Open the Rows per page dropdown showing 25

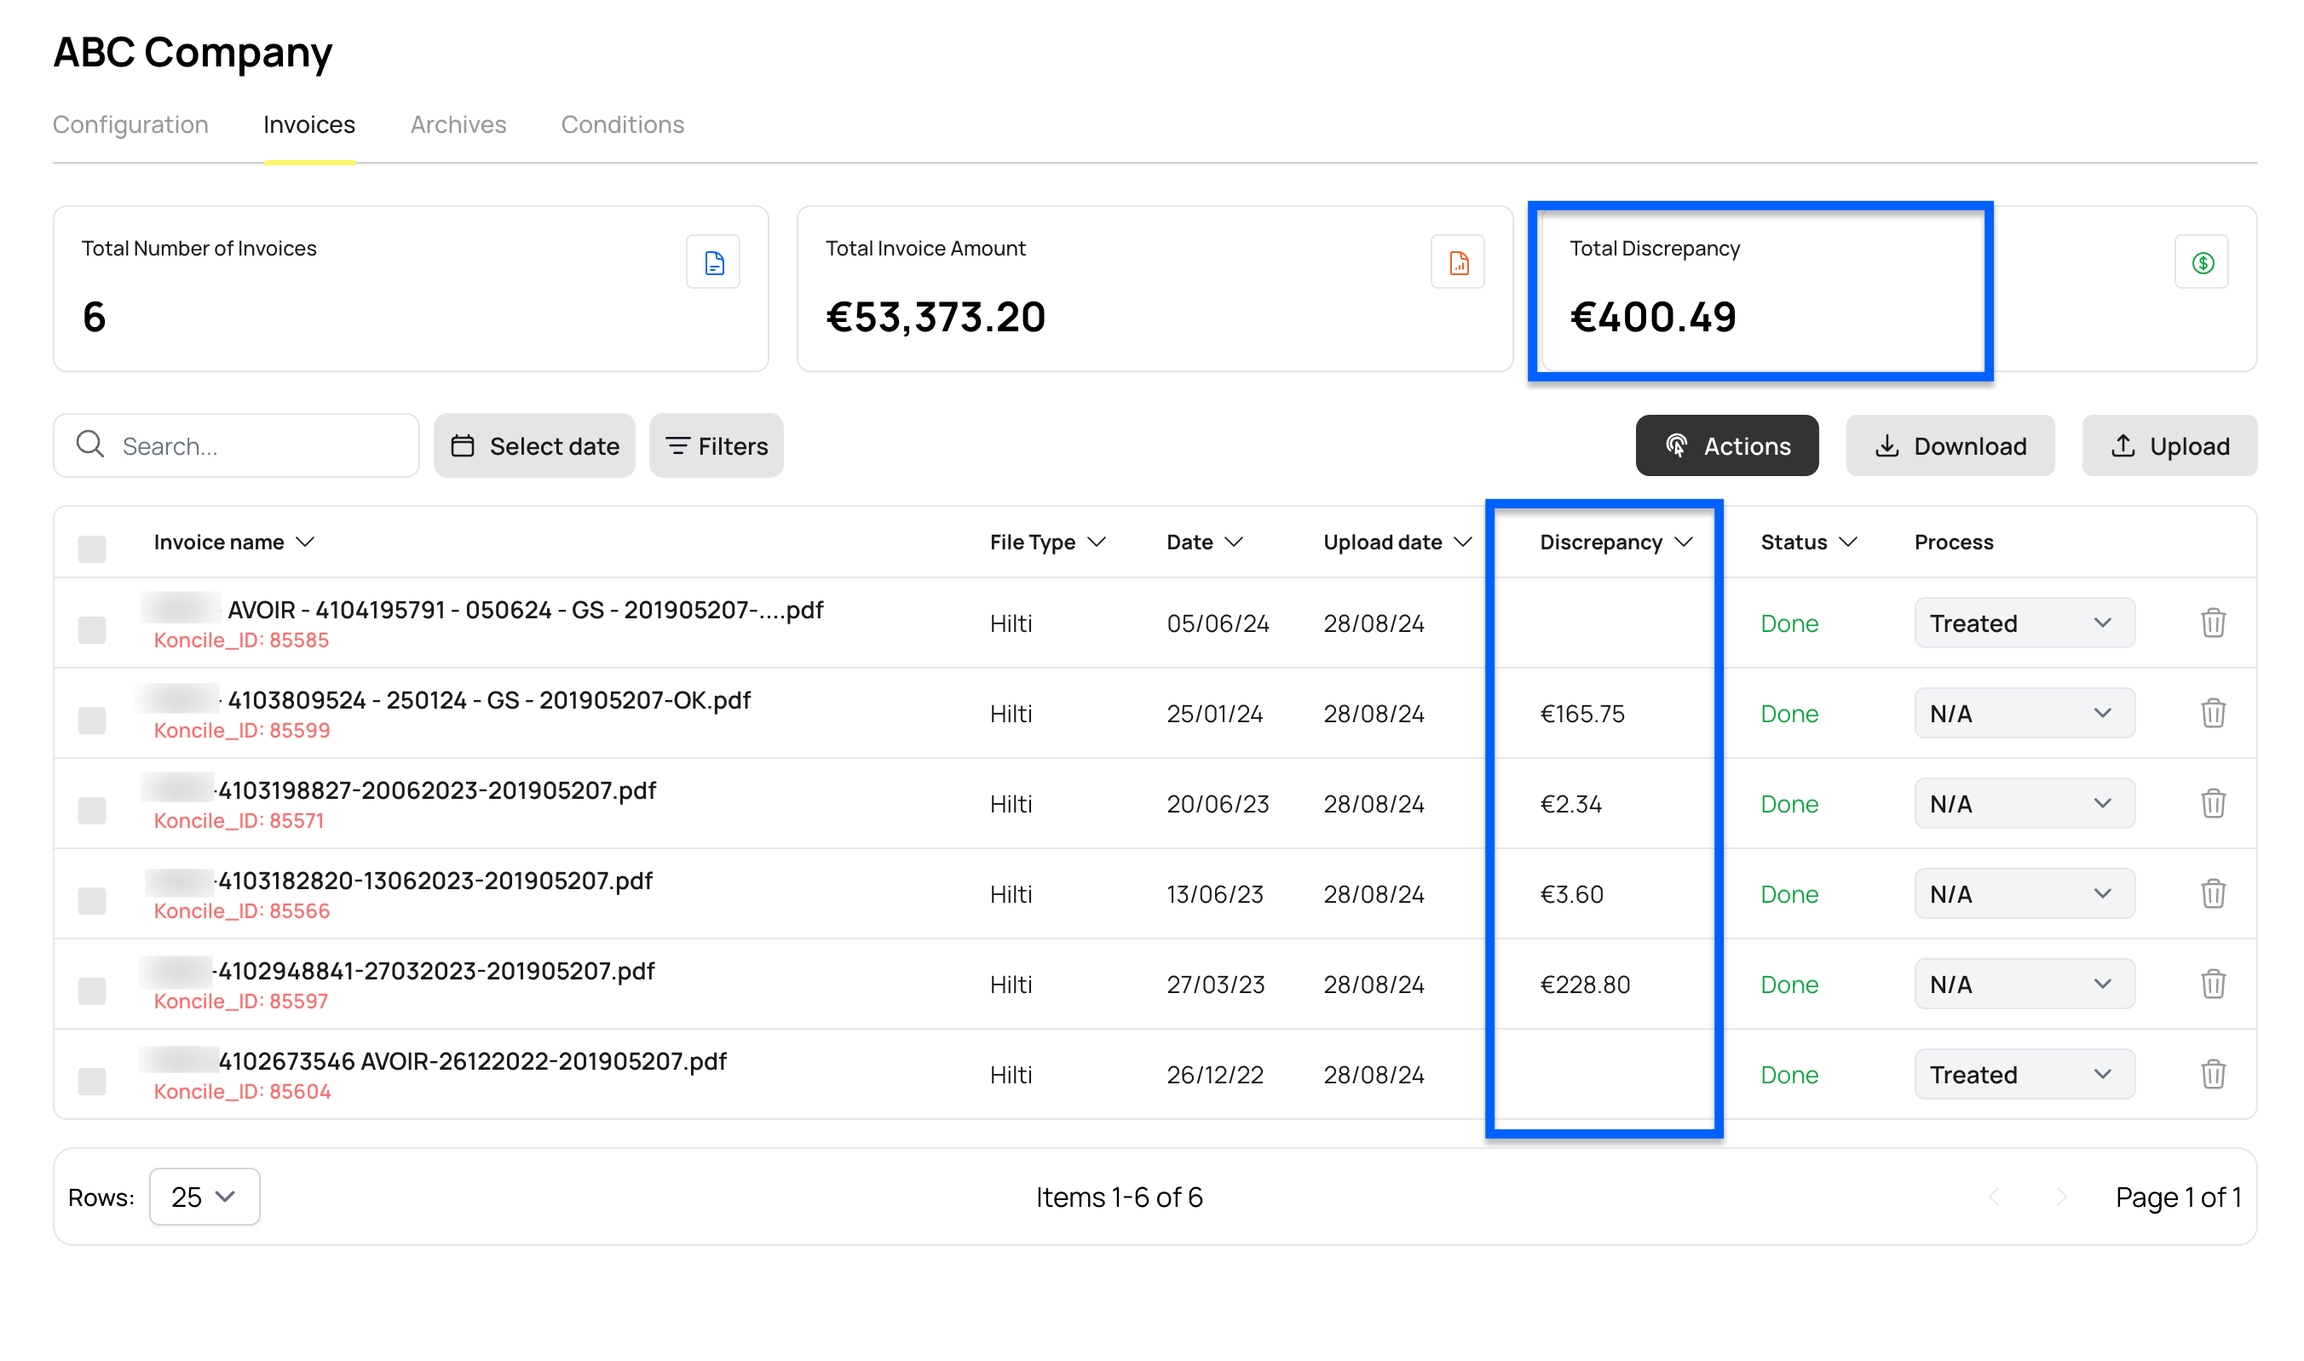coord(204,1197)
